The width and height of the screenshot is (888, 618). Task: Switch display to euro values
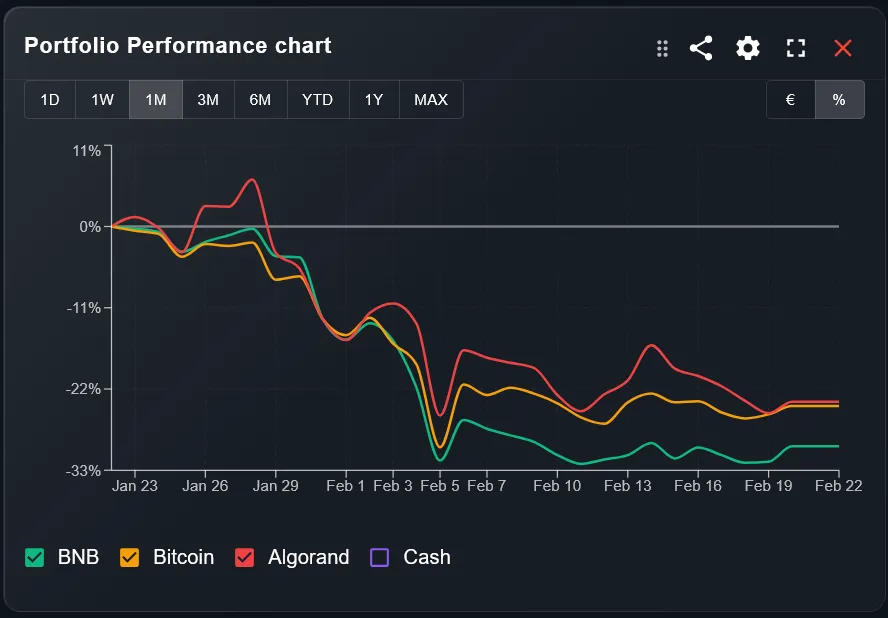pyautogui.click(x=790, y=99)
